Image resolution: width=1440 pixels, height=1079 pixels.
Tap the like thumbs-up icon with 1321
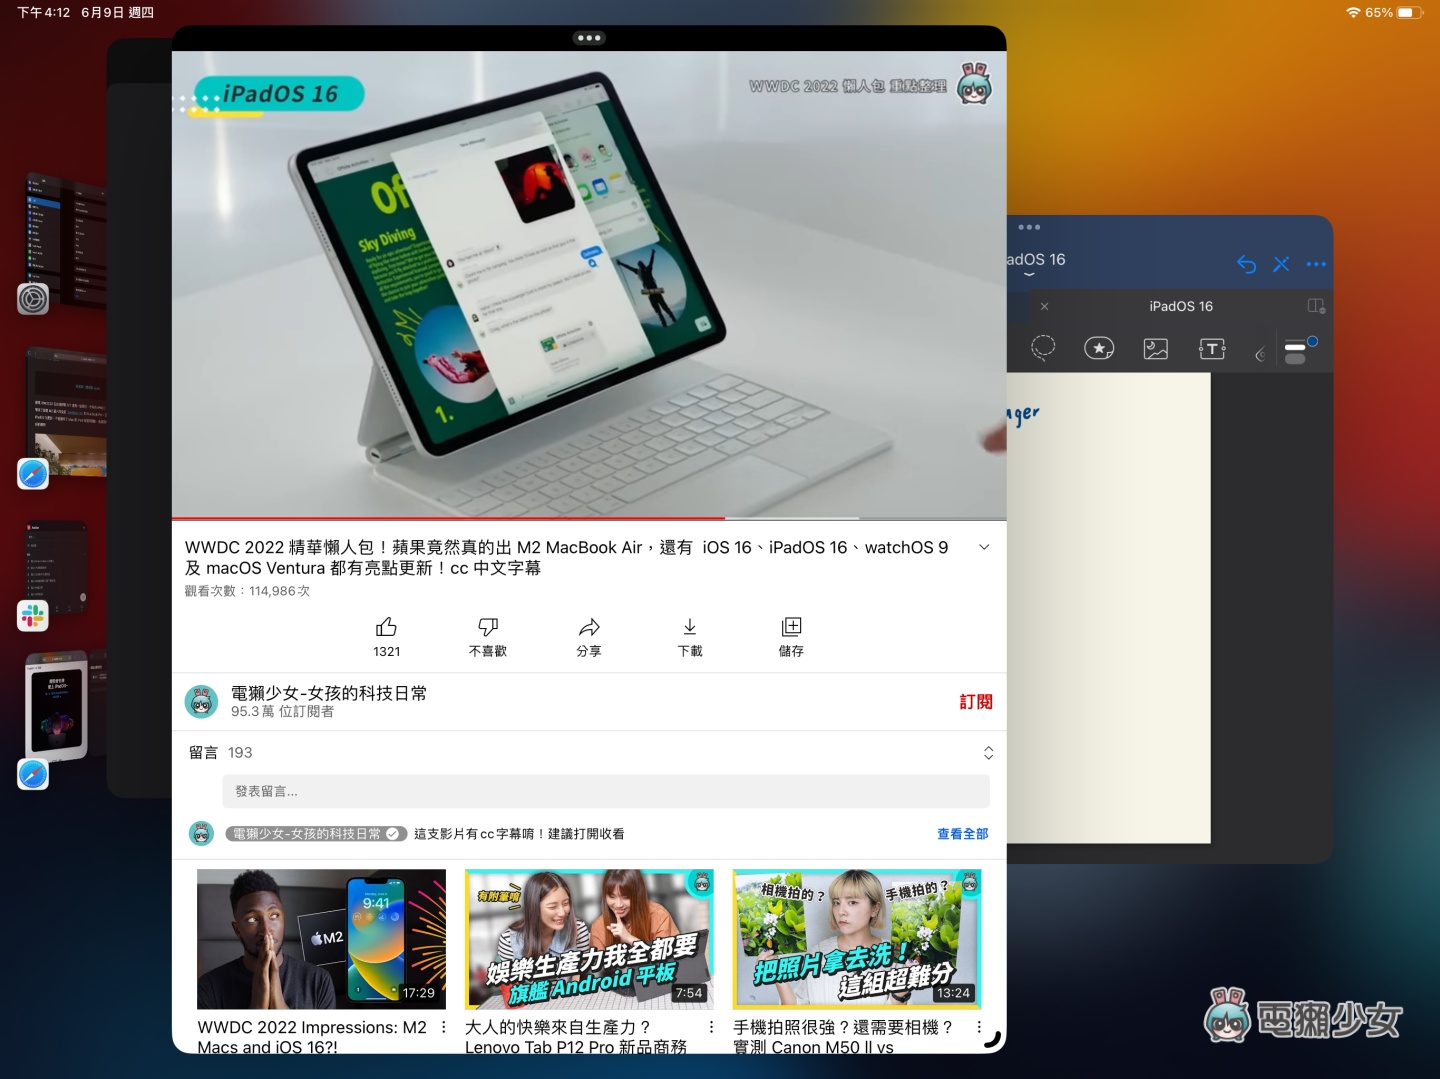[x=386, y=627]
